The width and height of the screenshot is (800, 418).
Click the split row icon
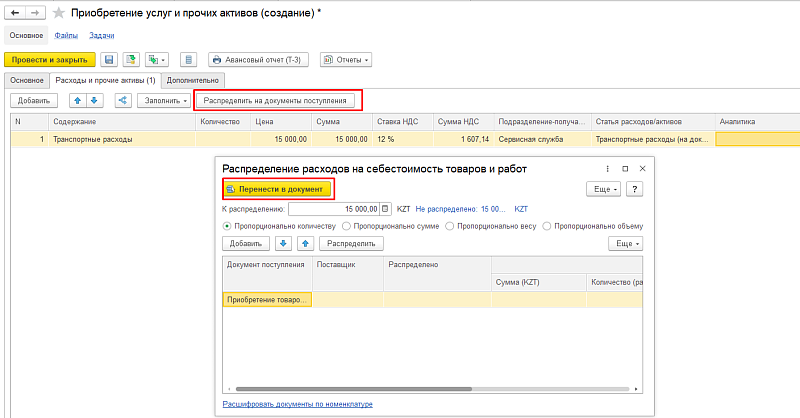click(x=124, y=100)
